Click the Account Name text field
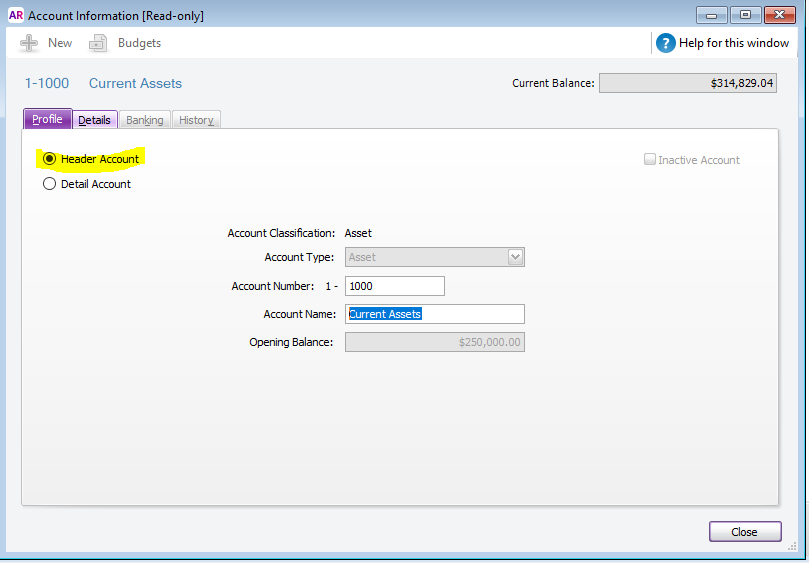Viewport: 809px width, 563px height. (434, 314)
